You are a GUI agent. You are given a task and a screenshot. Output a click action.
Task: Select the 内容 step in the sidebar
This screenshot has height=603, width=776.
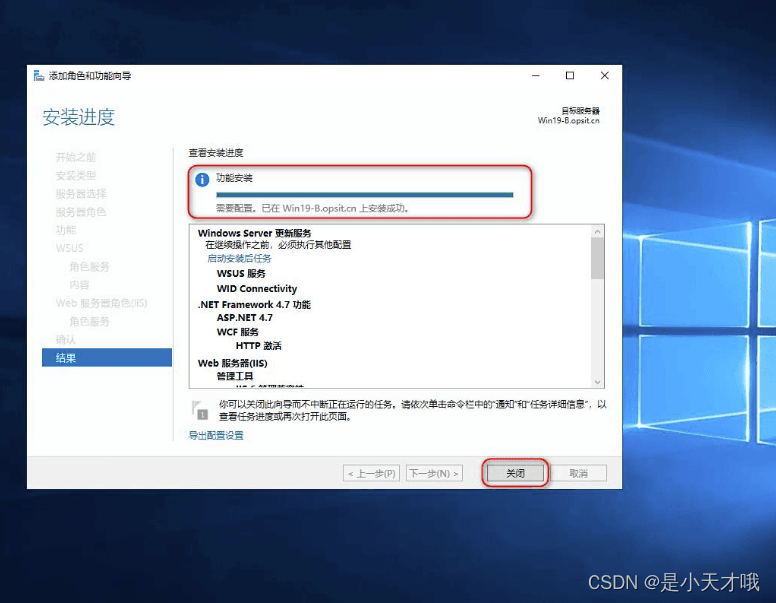(x=79, y=285)
